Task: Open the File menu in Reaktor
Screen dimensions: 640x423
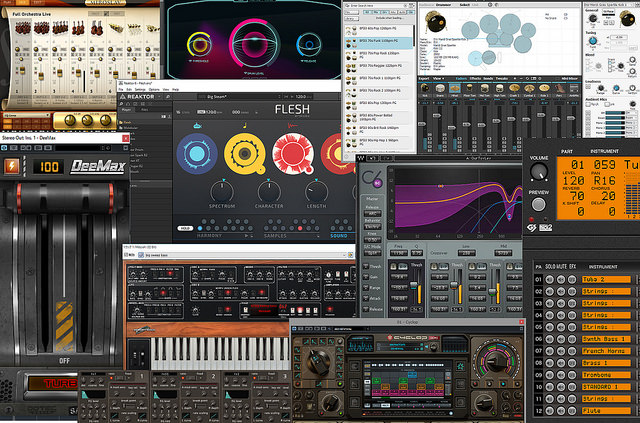Action: click(x=120, y=89)
